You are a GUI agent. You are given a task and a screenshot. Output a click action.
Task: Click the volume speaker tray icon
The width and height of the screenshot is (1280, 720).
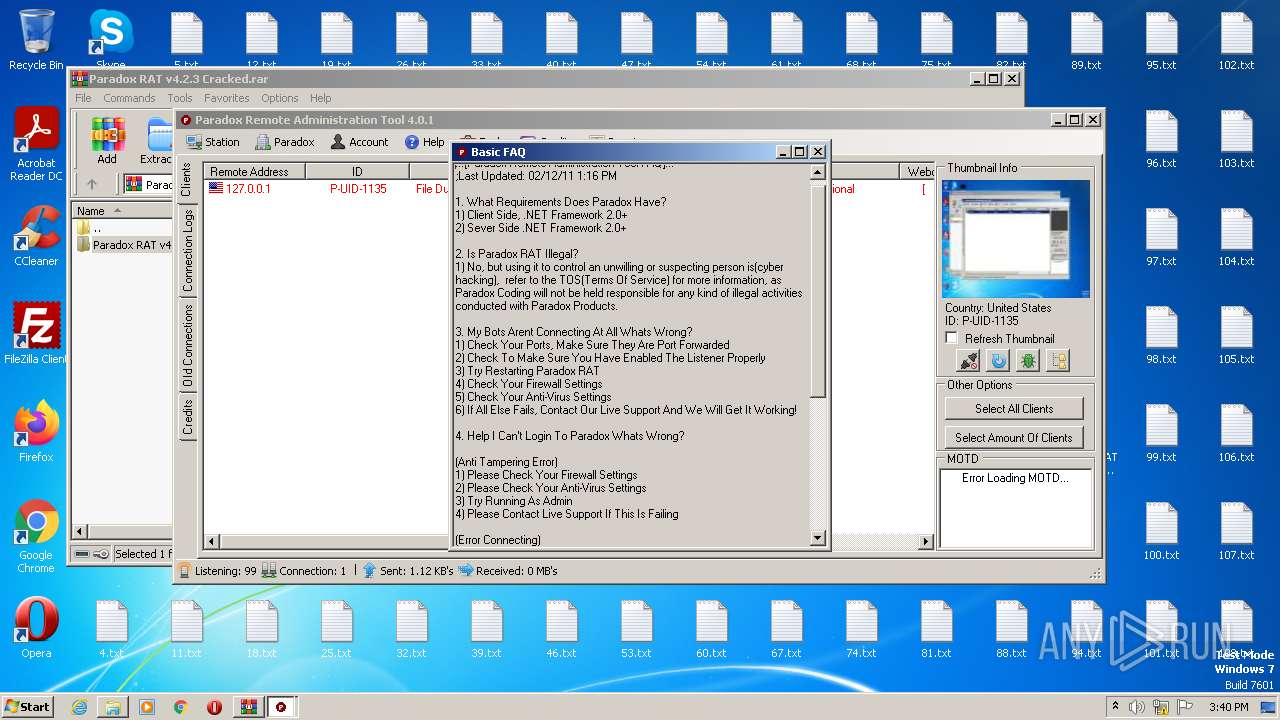pyautogui.click(x=1137, y=707)
